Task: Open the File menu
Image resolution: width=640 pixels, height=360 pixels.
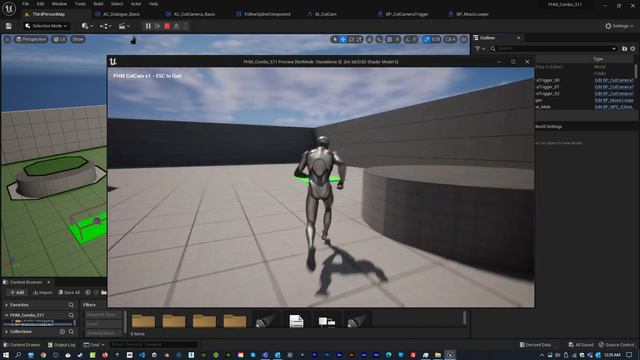Action: pos(25,4)
